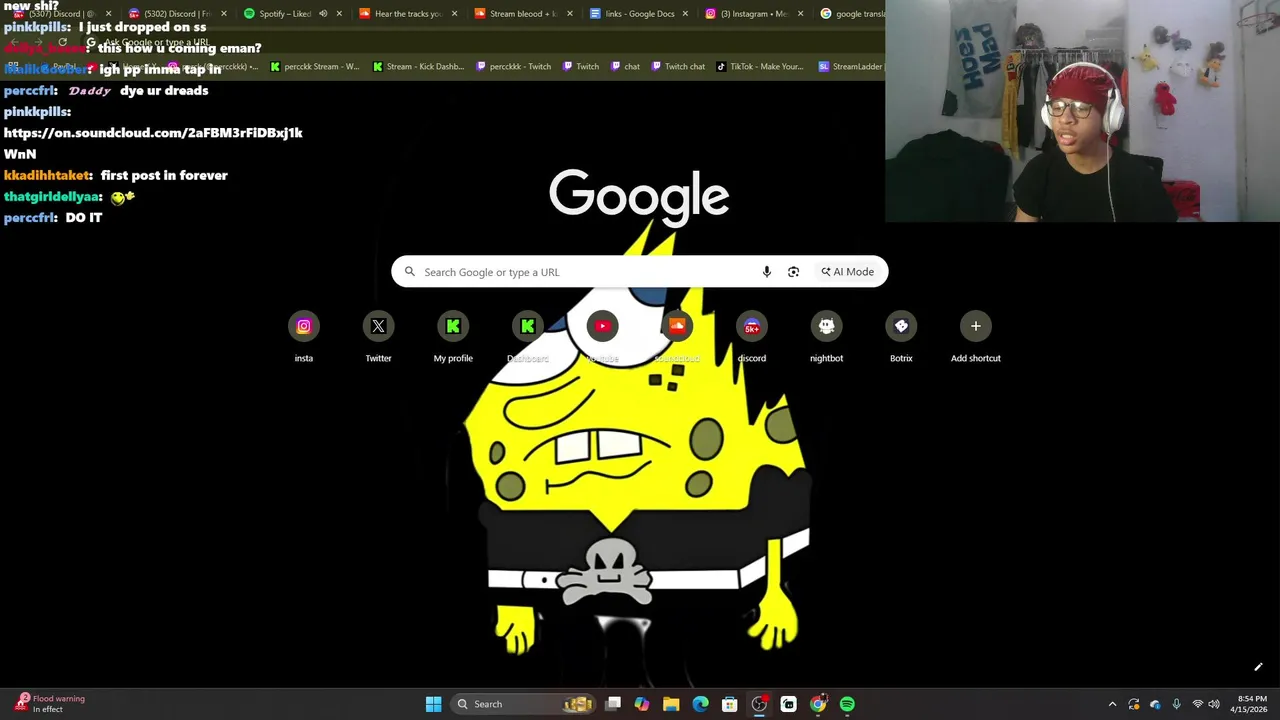
Task: Open Microsoft Store from the taskbar
Action: (x=730, y=704)
